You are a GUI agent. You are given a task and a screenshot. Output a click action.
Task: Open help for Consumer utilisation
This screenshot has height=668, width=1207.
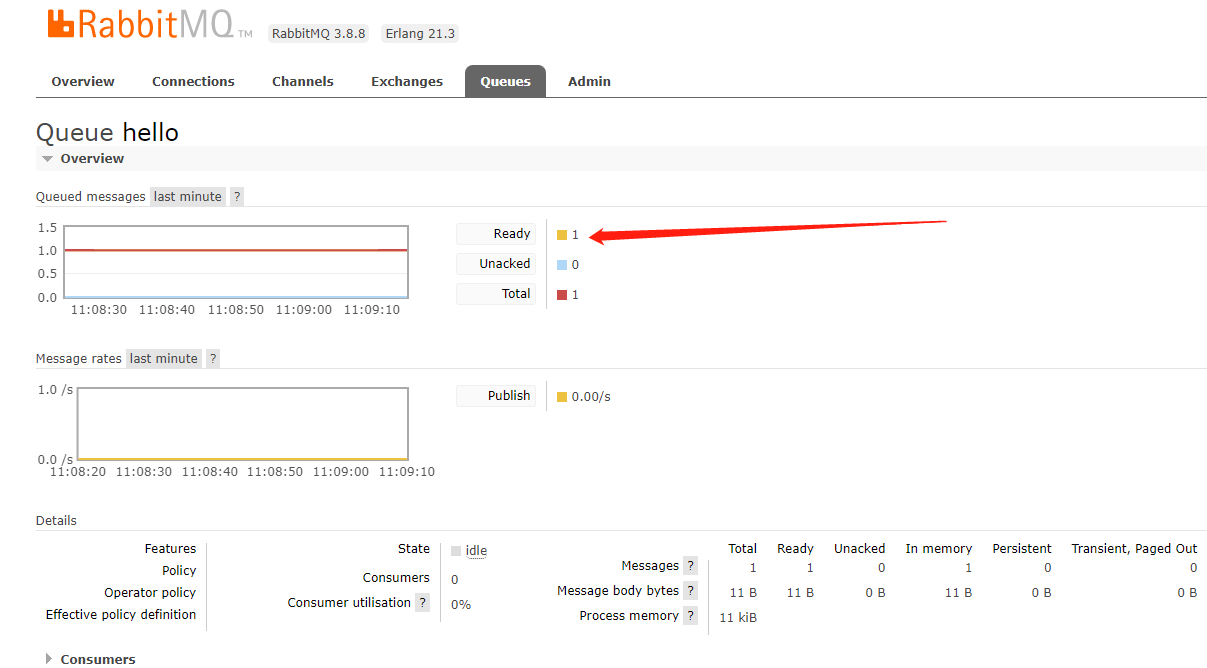click(423, 602)
